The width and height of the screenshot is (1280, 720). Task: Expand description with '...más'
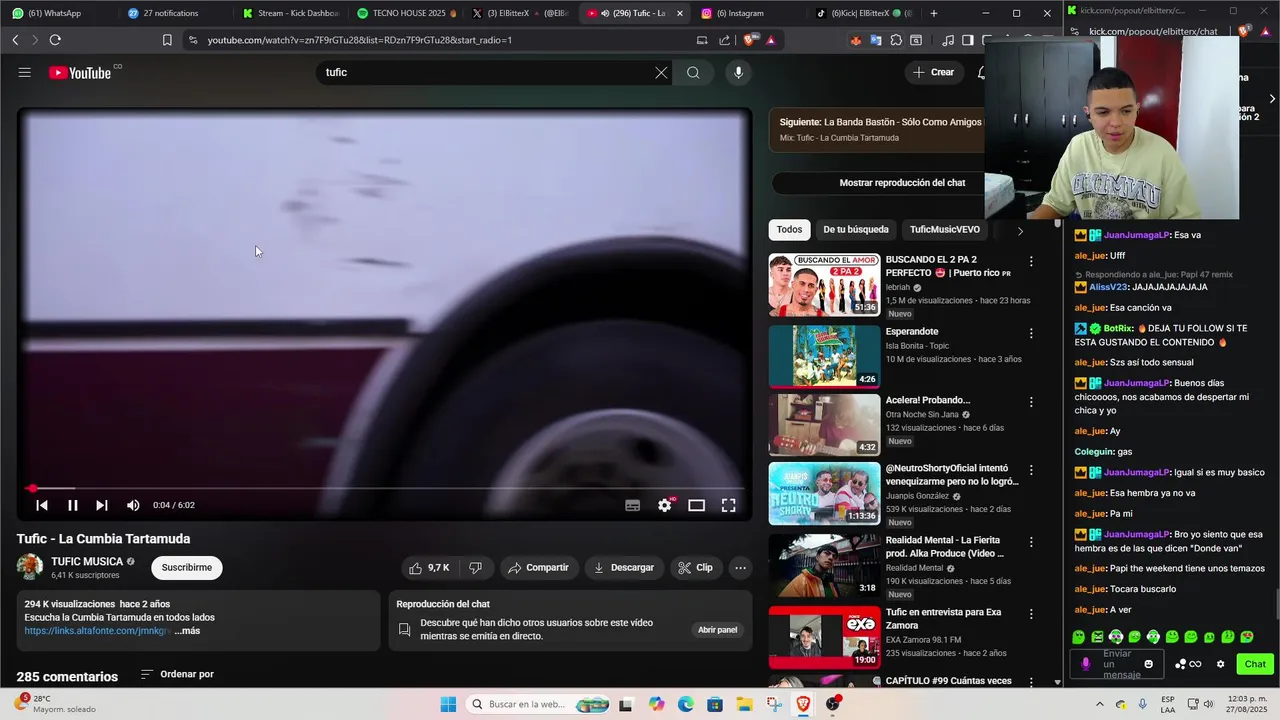point(187,631)
